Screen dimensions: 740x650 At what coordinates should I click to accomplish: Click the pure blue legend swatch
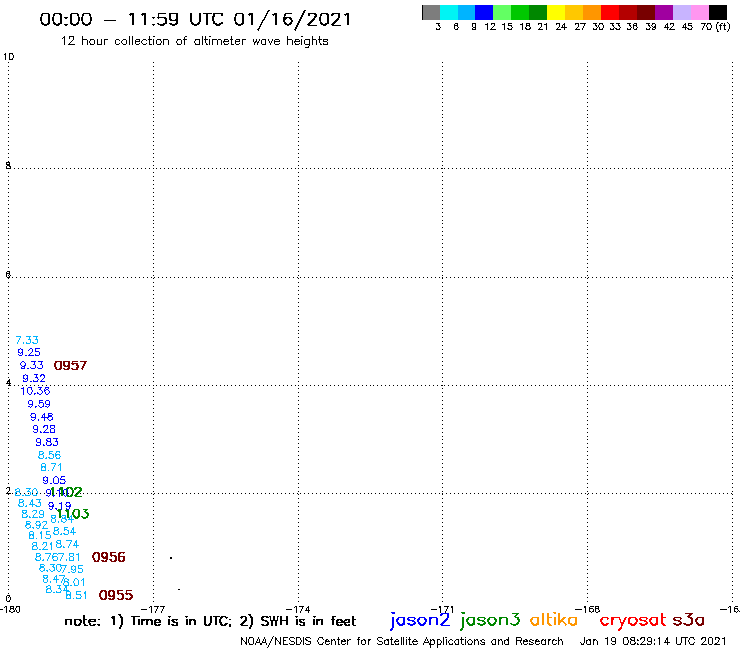tap(484, 12)
